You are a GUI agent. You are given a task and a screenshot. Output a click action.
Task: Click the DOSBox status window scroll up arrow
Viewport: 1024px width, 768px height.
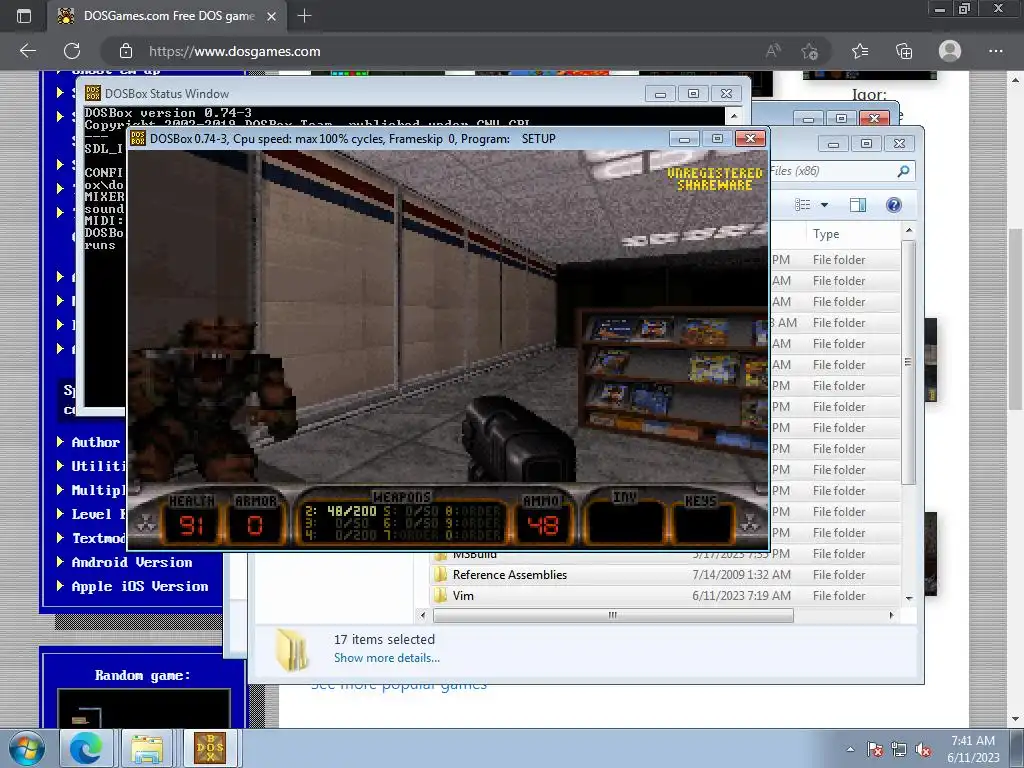coord(734,116)
